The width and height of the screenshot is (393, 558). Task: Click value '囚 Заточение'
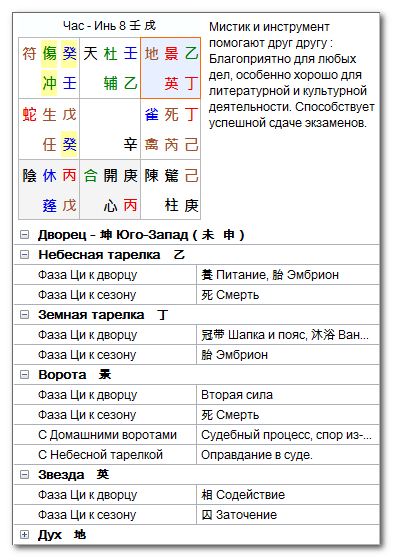239,515
